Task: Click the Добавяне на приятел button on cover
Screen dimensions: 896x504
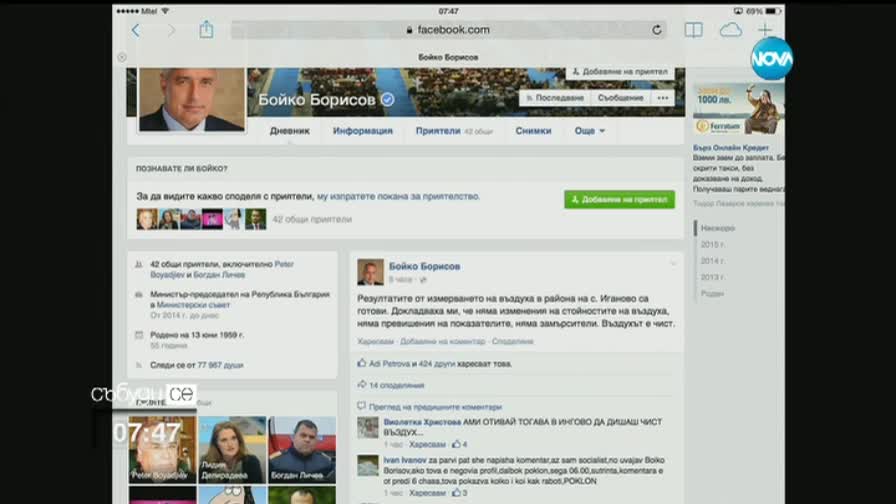Action: click(x=620, y=72)
